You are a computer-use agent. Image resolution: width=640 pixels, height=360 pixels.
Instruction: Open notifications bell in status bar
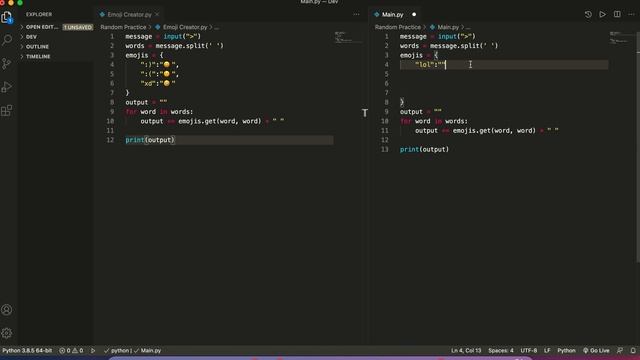point(633,351)
